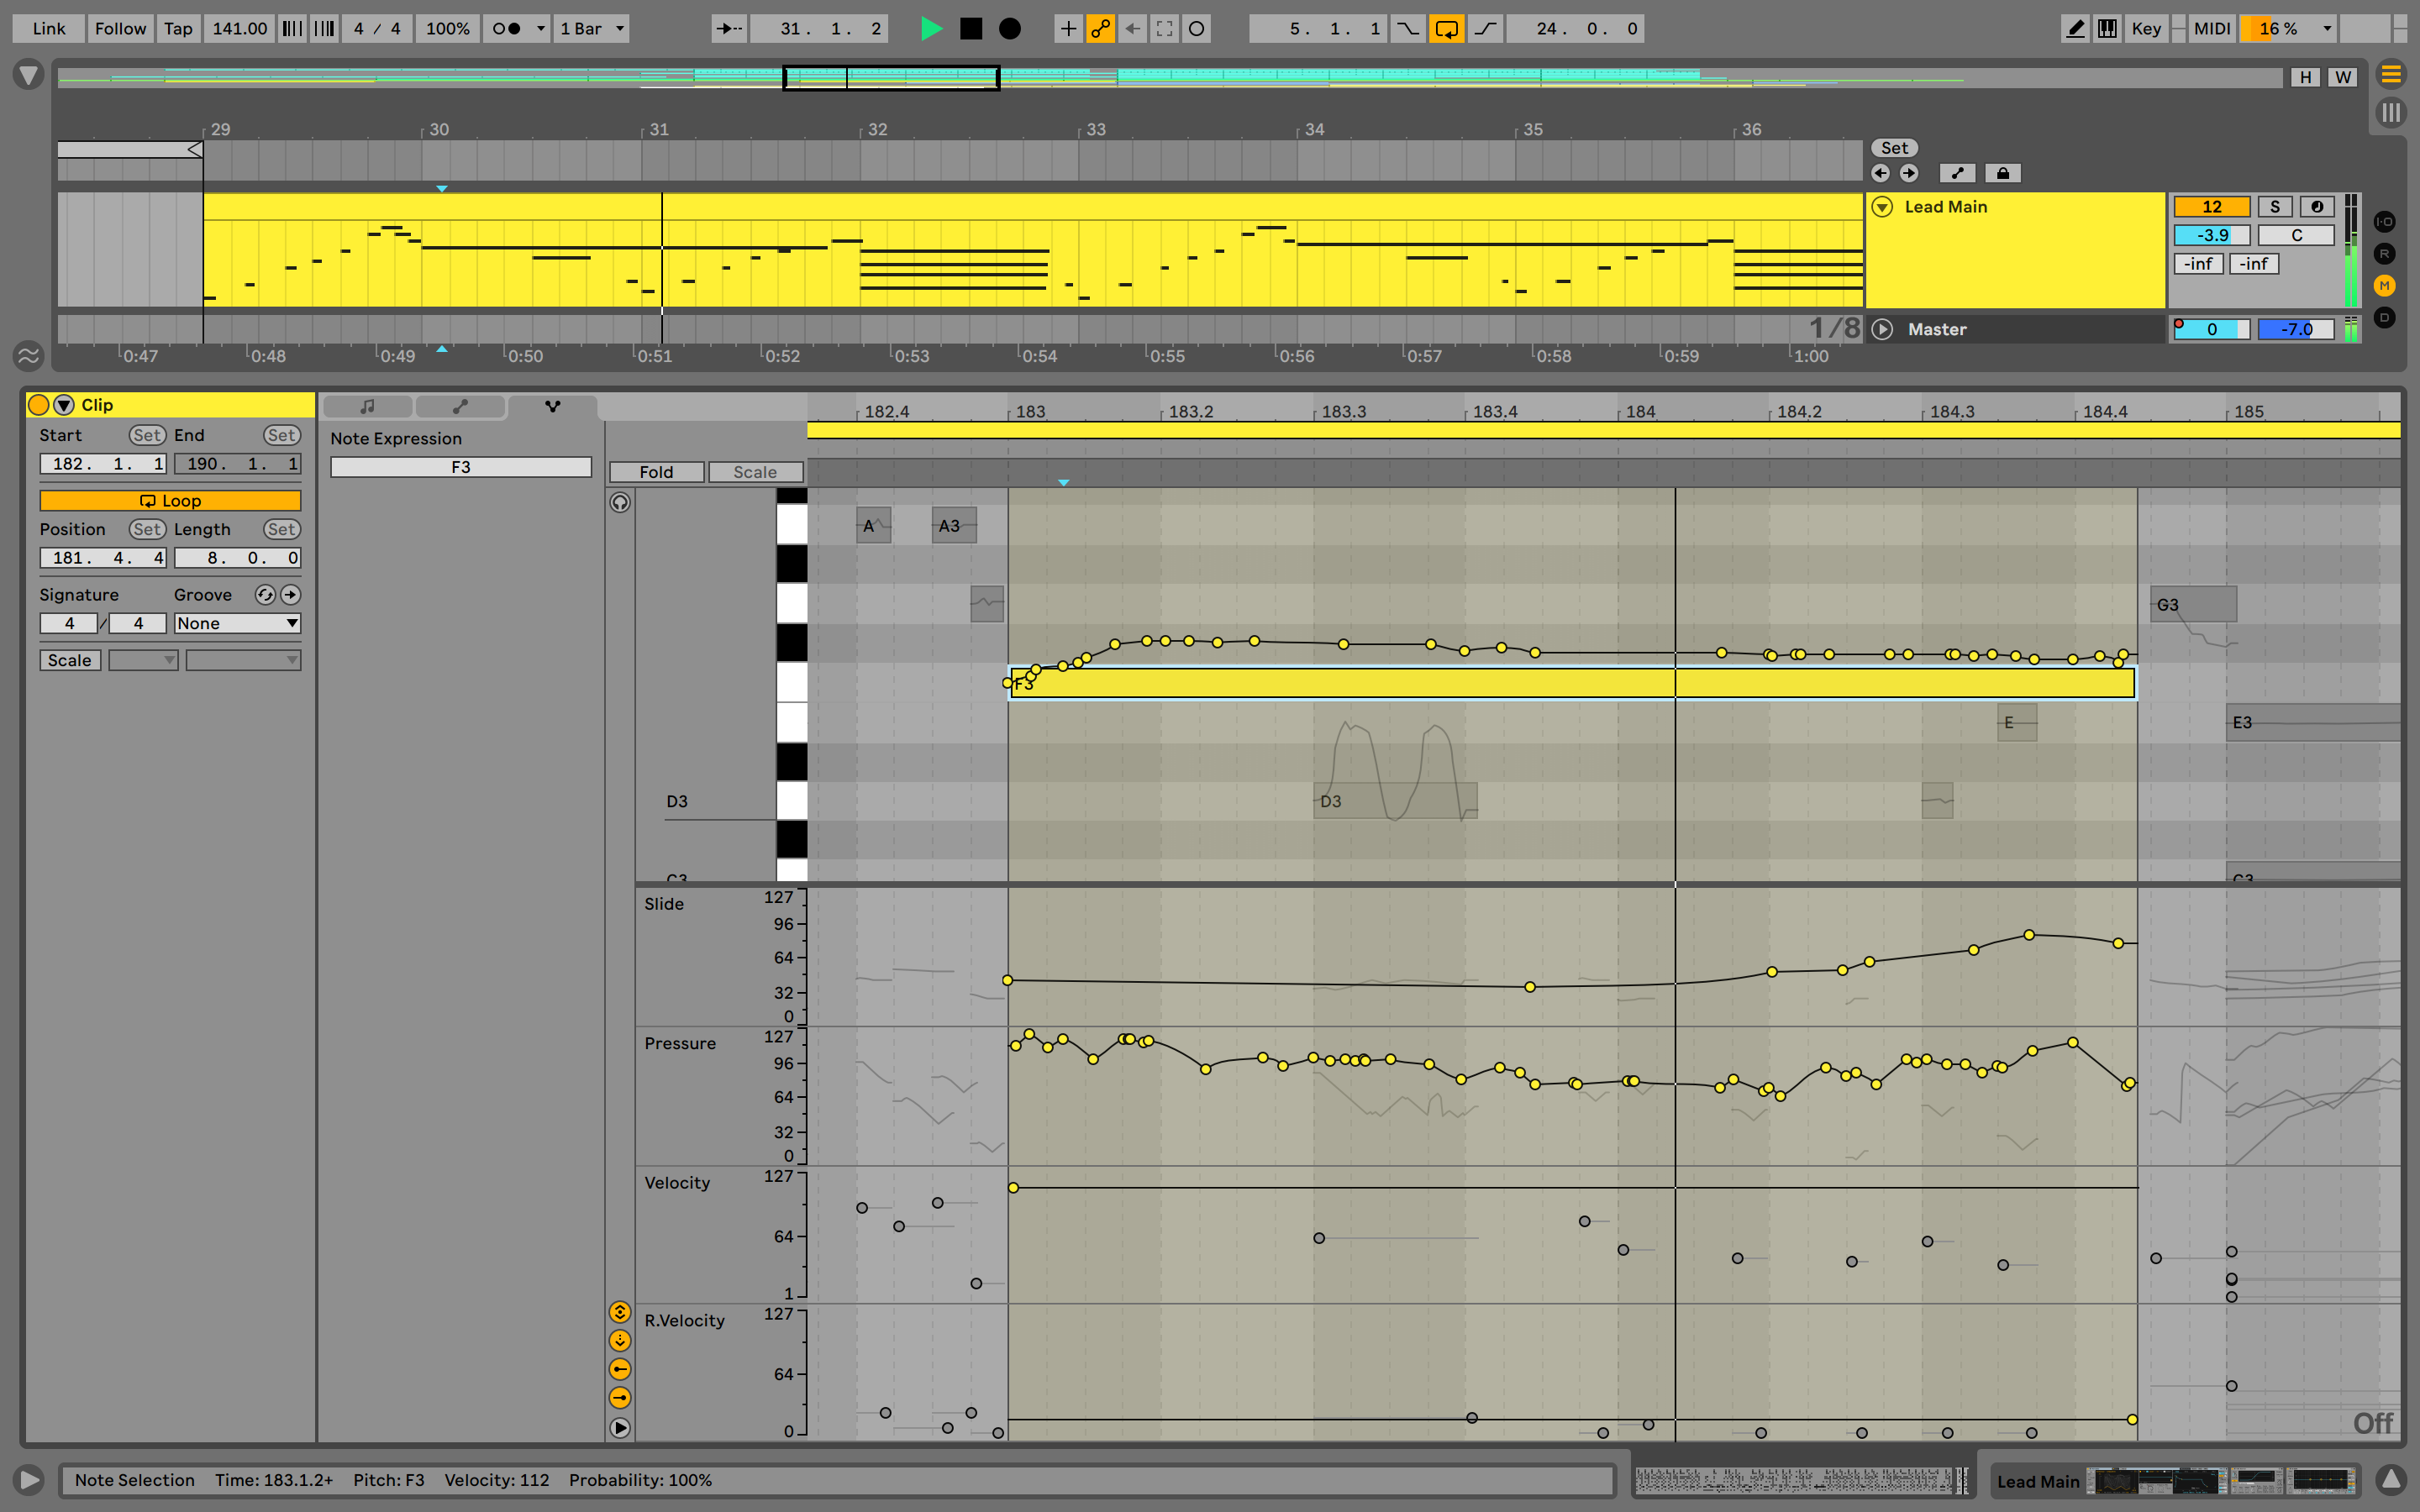The image size is (2420, 1512).
Task: Expand the clip settings chevron downward
Action: [63, 404]
